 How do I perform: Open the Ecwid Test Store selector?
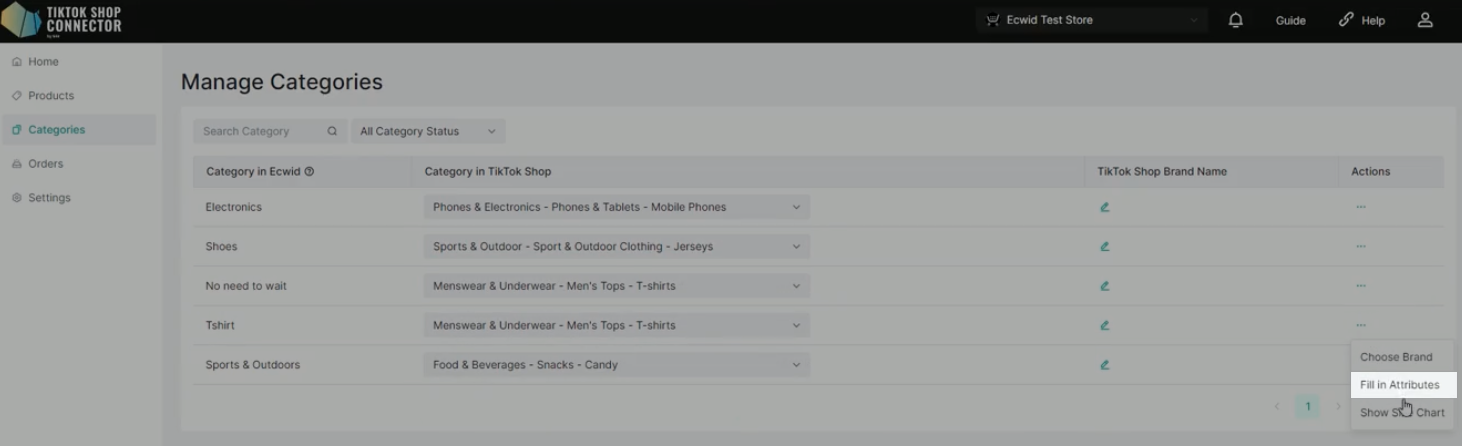point(1091,20)
